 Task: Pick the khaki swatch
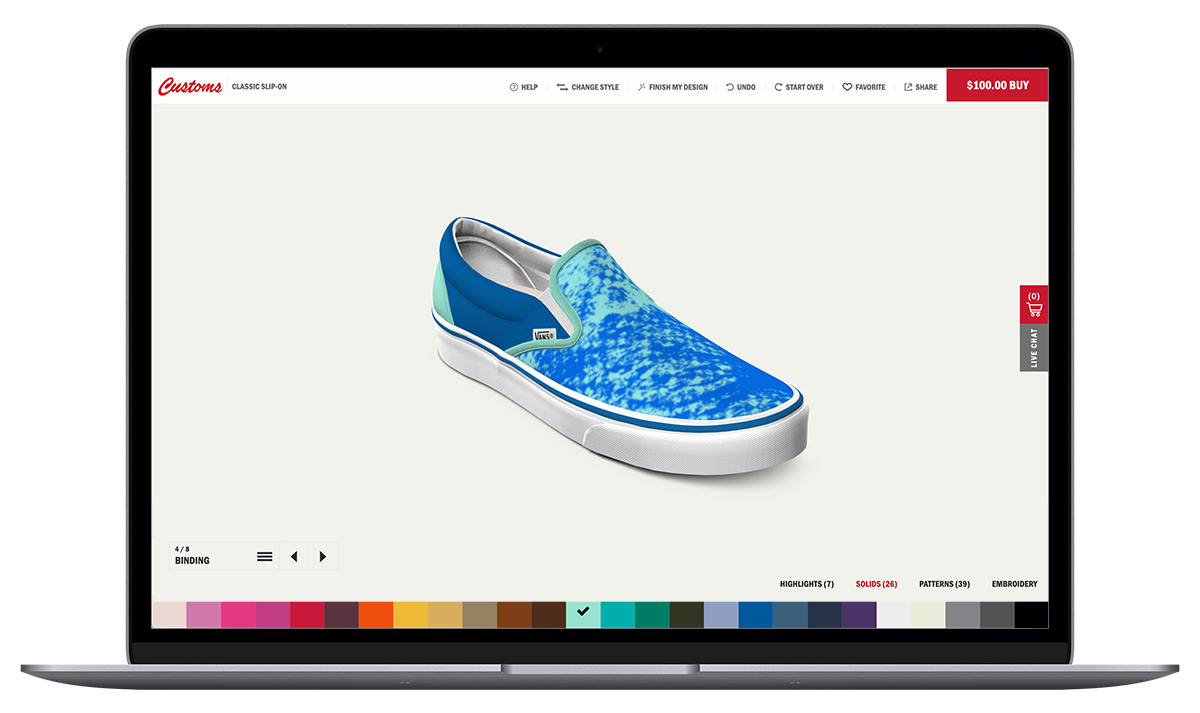[x=480, y=614]
